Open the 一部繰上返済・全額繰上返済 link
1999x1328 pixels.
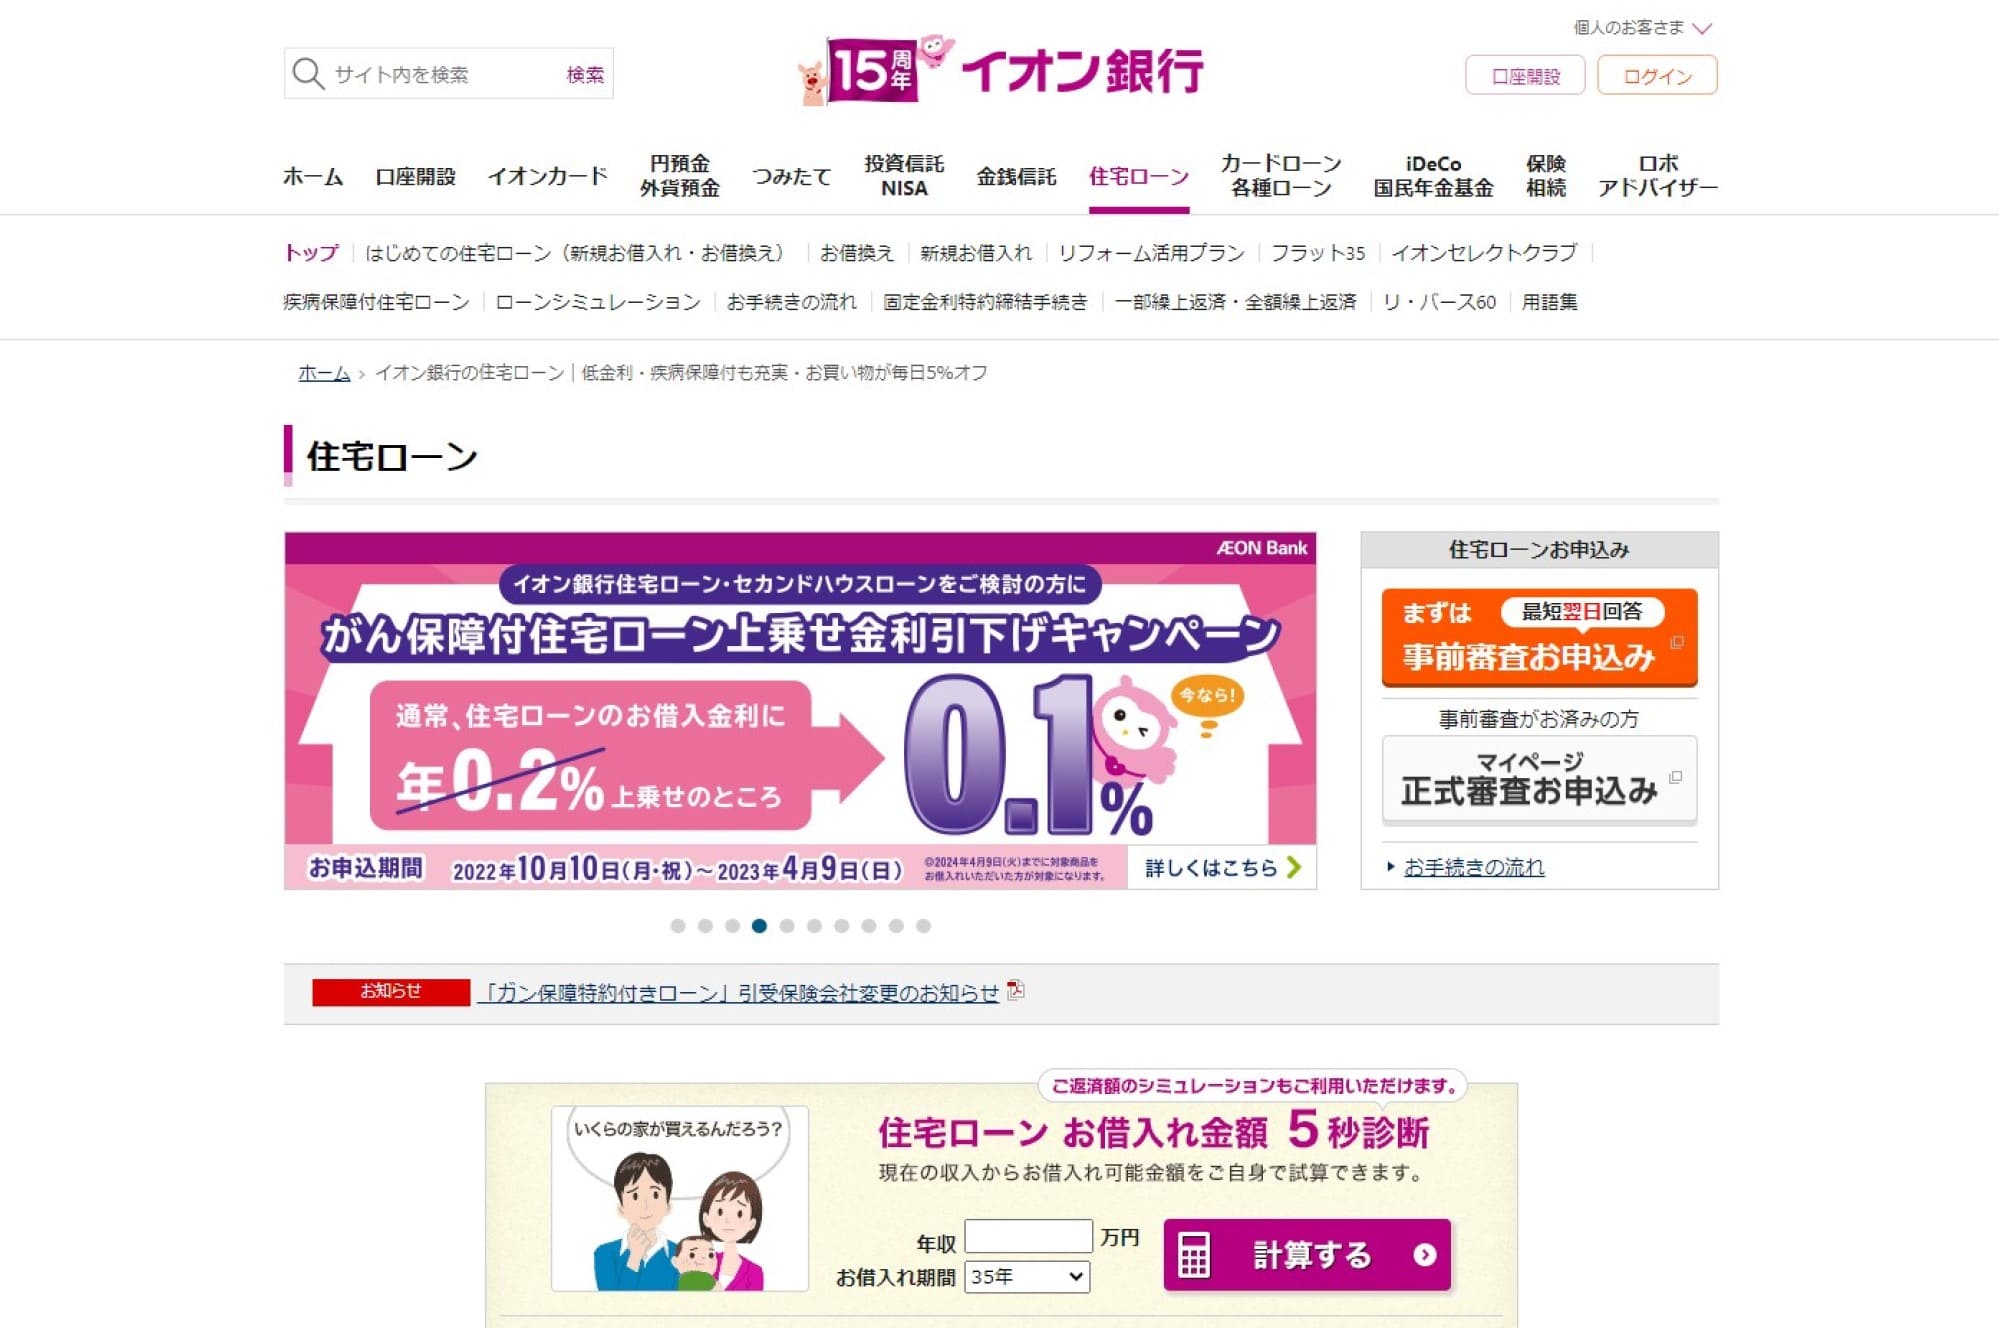click(1235, 302)
